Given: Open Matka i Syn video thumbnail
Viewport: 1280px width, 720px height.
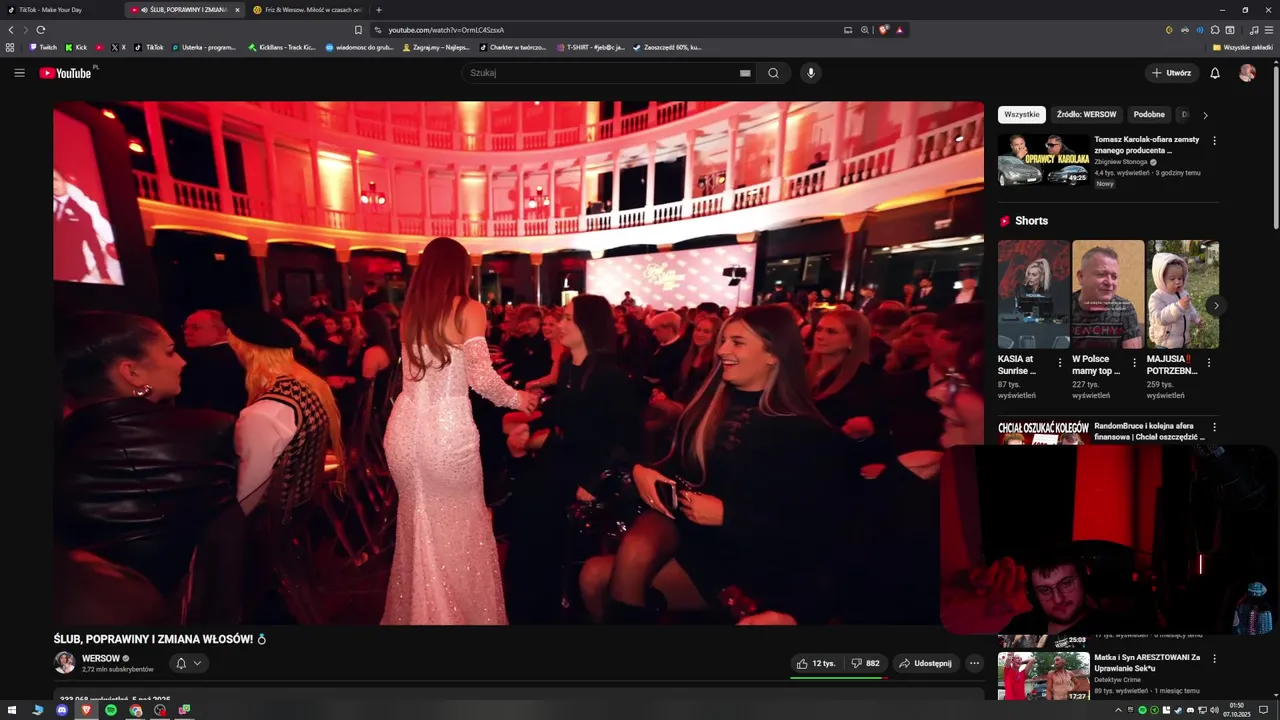Looking at the screenshot, I should (1044, 677).
